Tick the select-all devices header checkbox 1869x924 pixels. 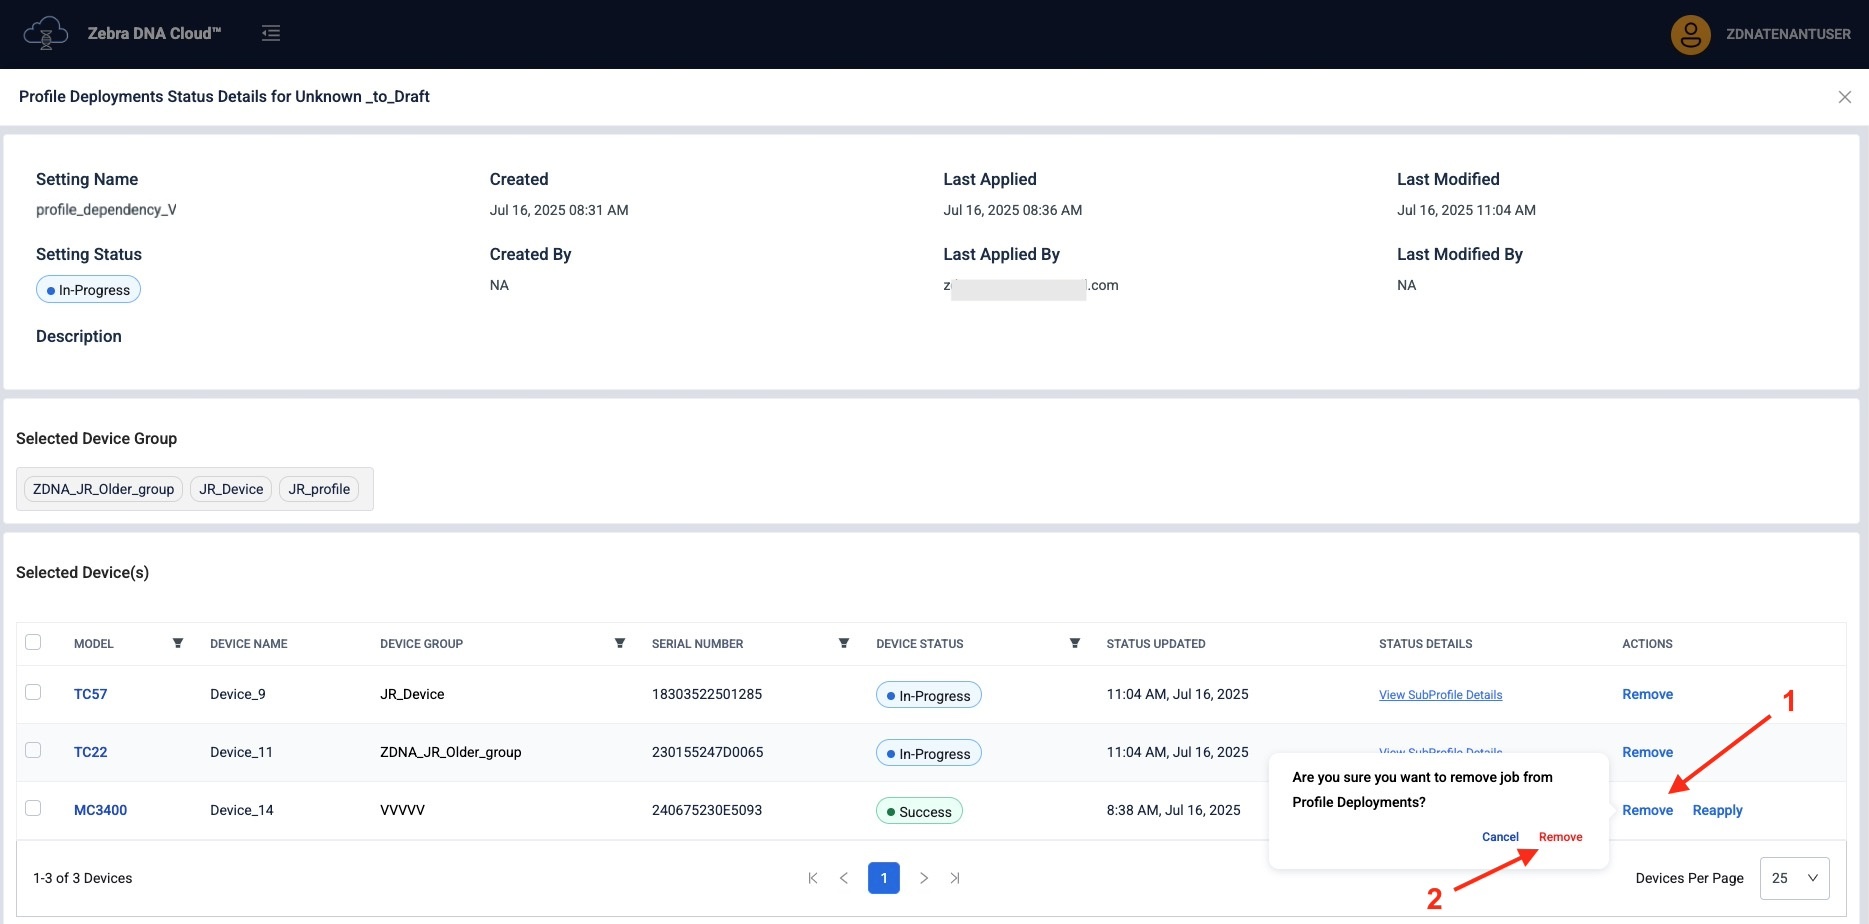tap(33, 642)
